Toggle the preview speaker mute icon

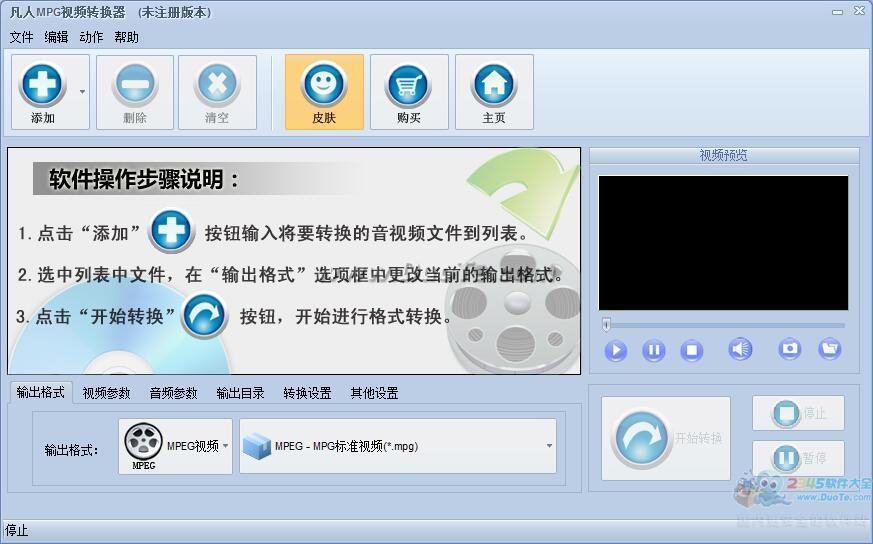[x=740, y=349]
